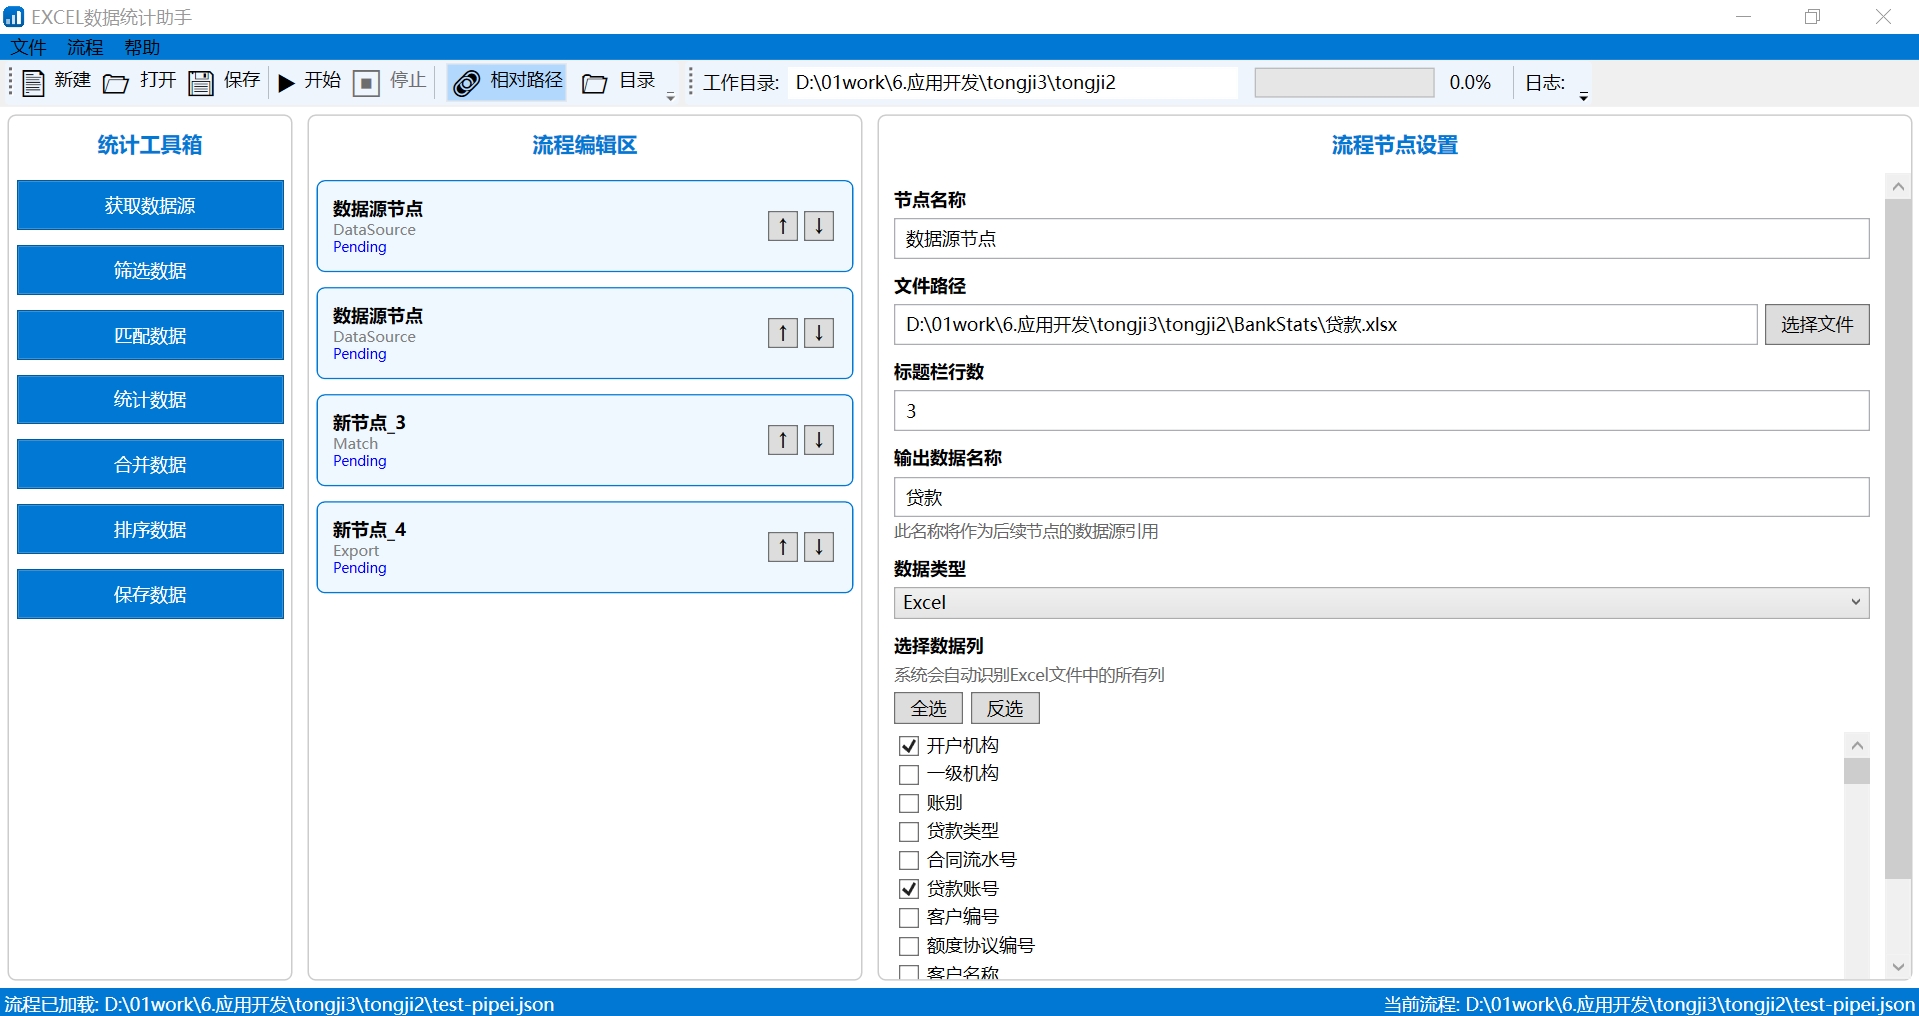Save the flow using 保存 icon
Image resolution: width=1919 pixels, height=1016 pixels.
(x=201, y=82)
